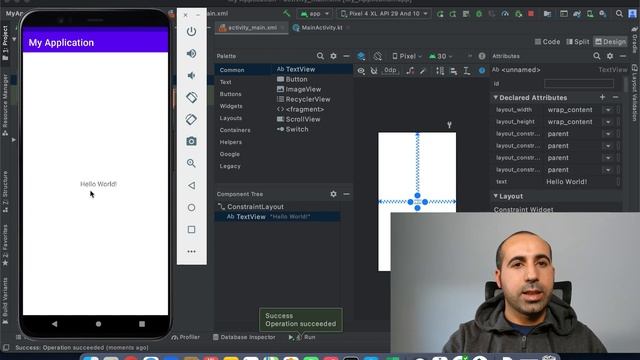Viewport: 640px width, 360px height.
Task: Add declared attribute with plus icon
Action: coord(602,97)
